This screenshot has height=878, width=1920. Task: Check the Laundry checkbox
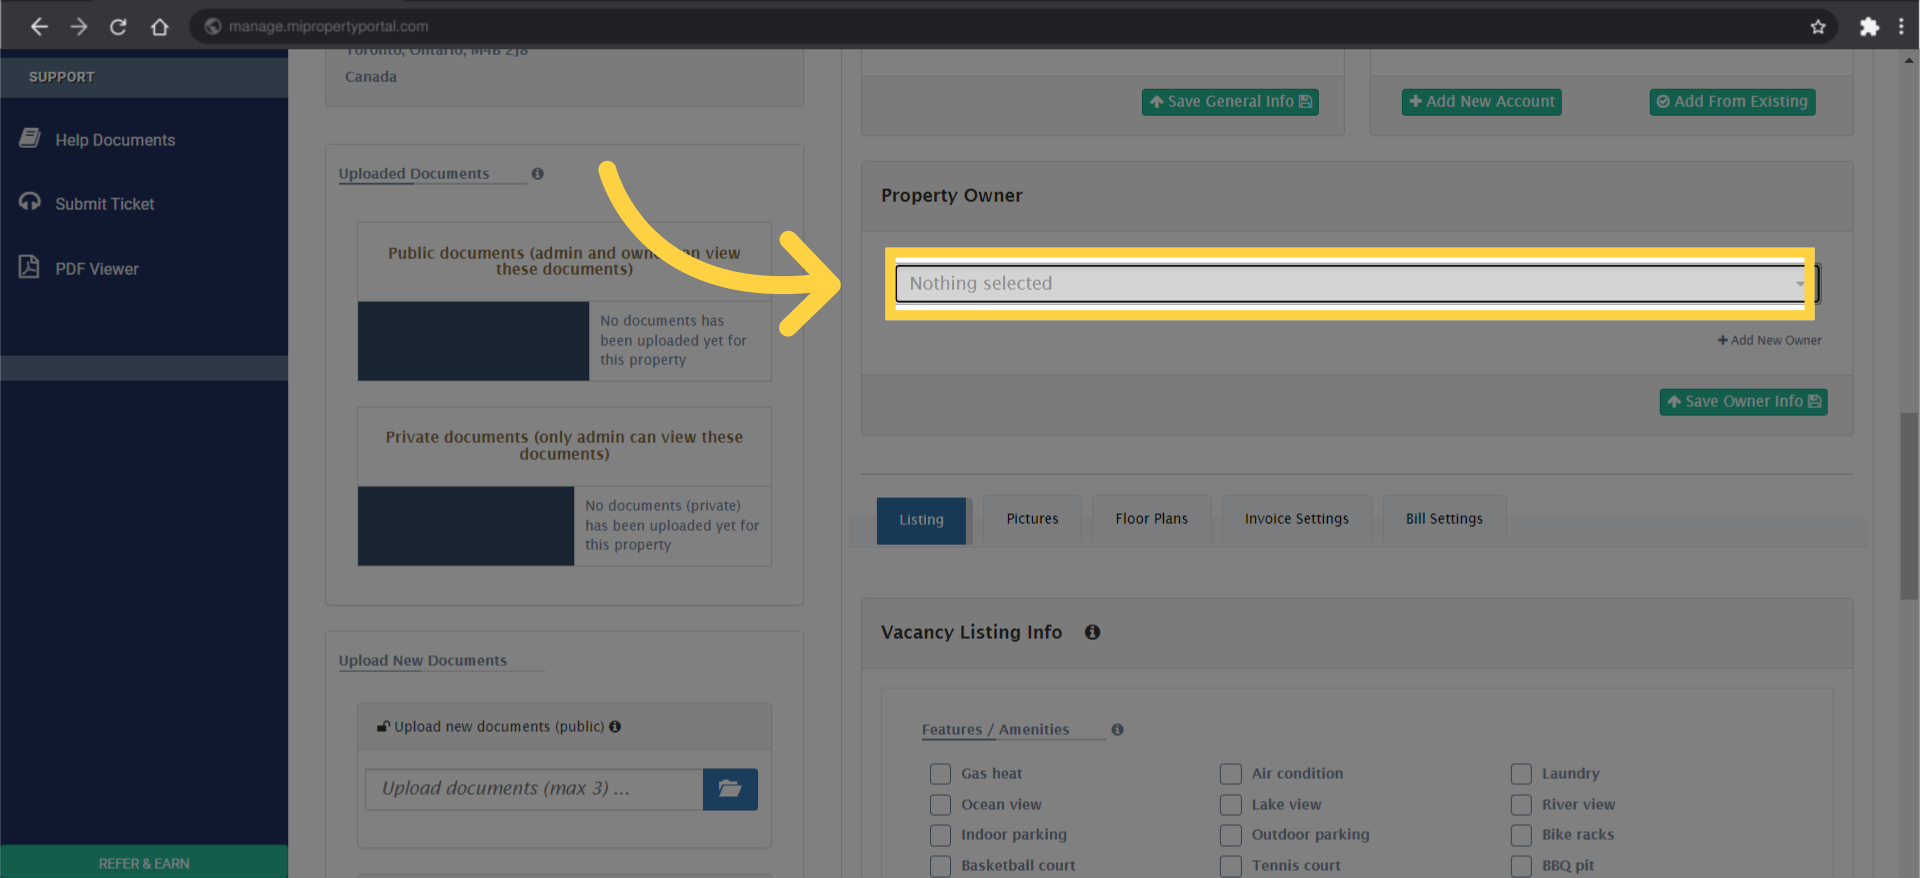click(1521, 774)
